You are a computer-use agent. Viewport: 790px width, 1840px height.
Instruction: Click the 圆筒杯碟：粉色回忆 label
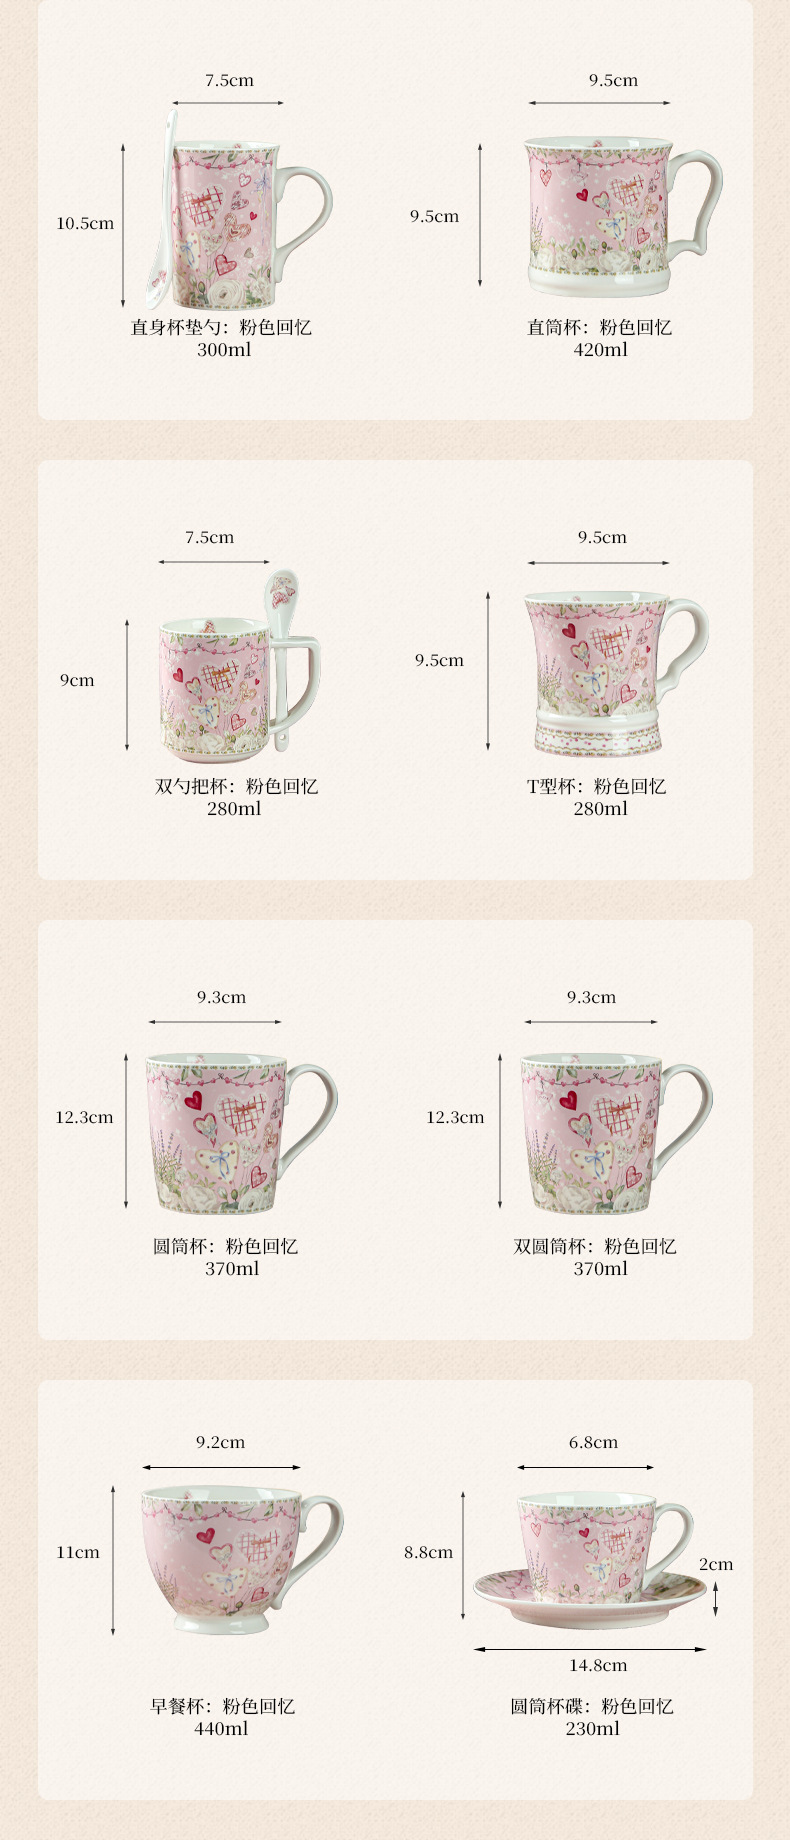pyautogui.click(x=592, y=1706)
